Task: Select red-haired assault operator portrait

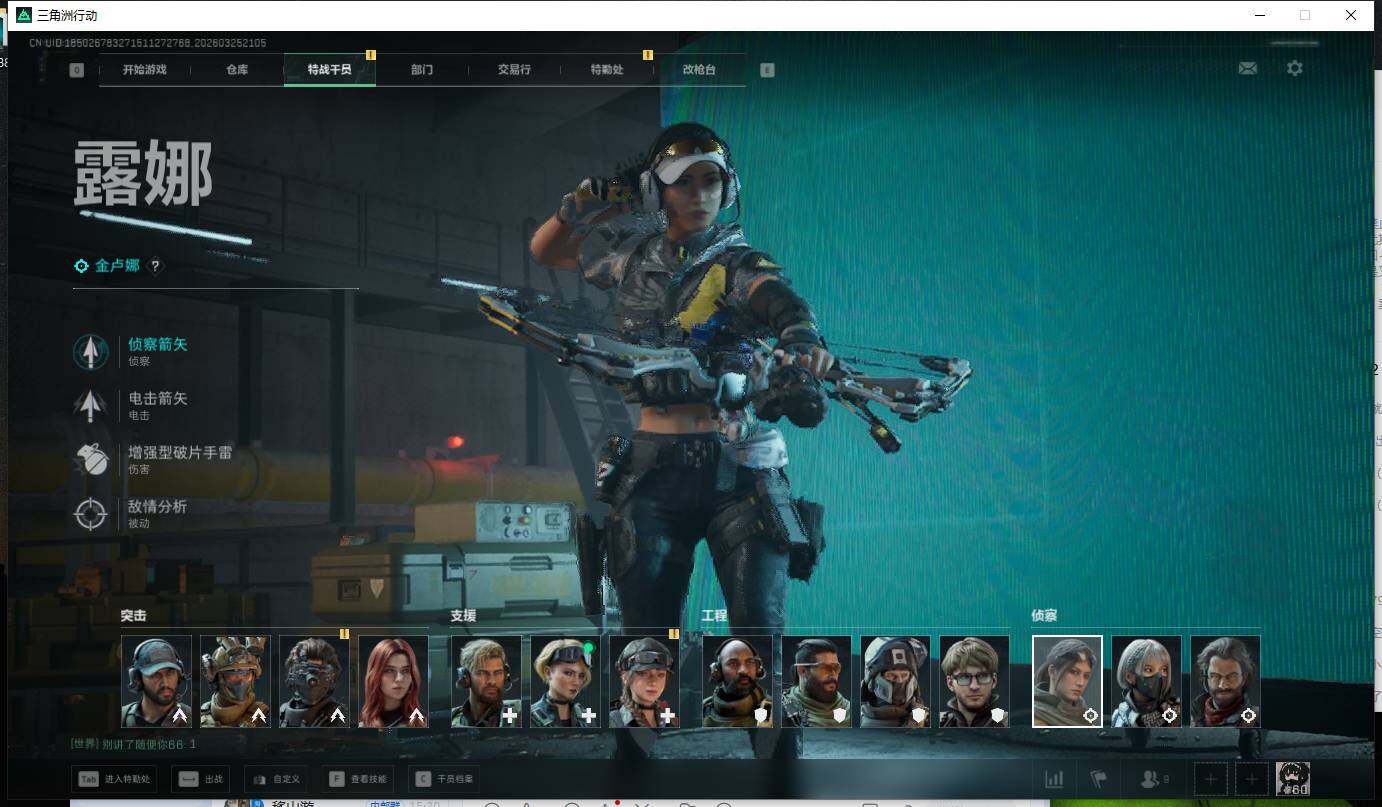Action: (394, 681)
